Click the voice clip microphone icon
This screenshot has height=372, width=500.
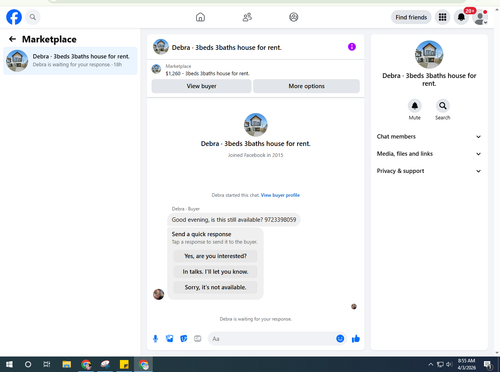tap(155, 339)
